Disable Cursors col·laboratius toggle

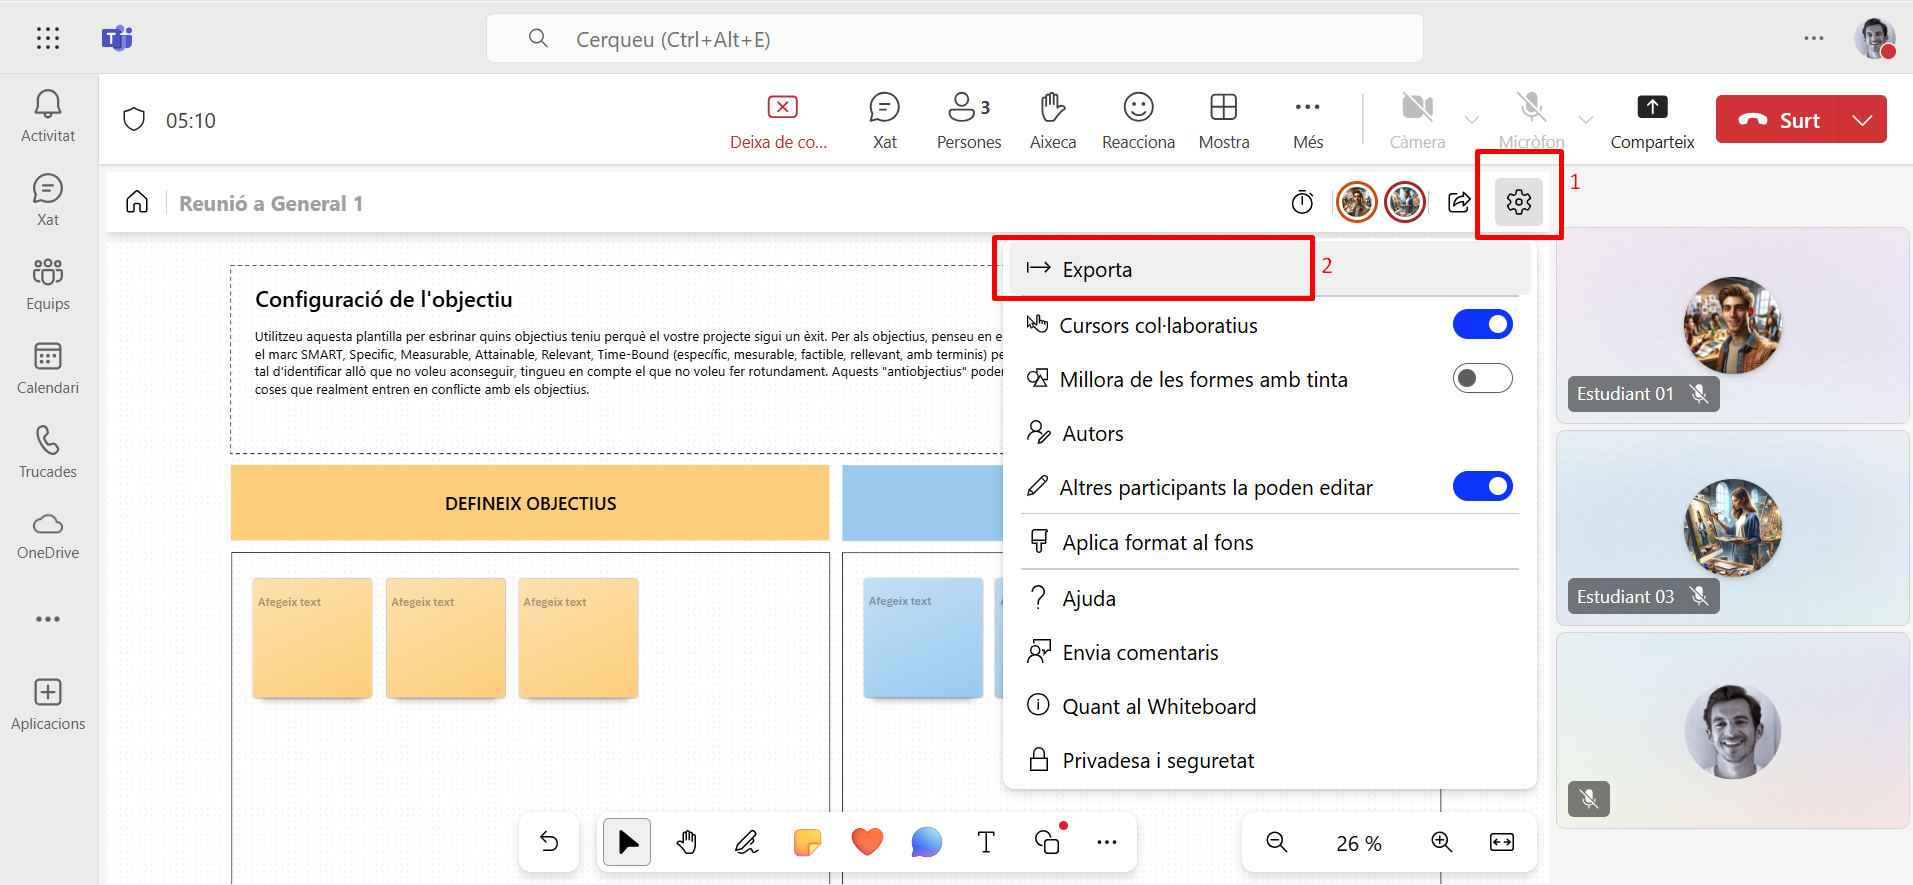pos(1482,325)
